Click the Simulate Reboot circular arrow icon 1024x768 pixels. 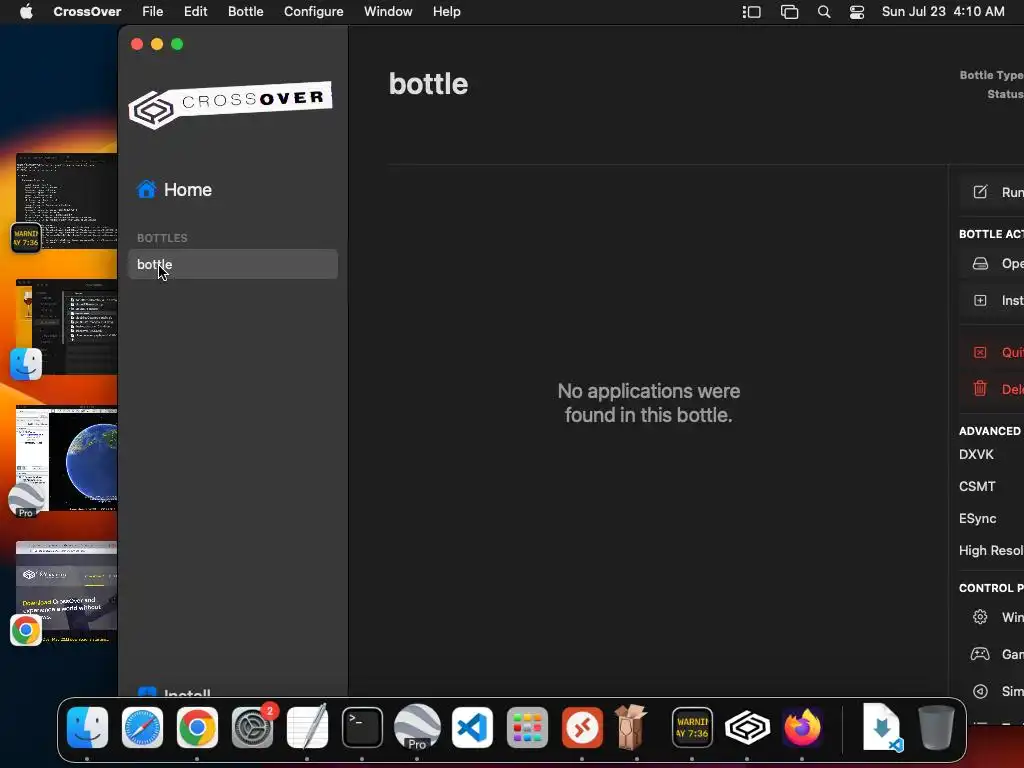click(980, 691)
